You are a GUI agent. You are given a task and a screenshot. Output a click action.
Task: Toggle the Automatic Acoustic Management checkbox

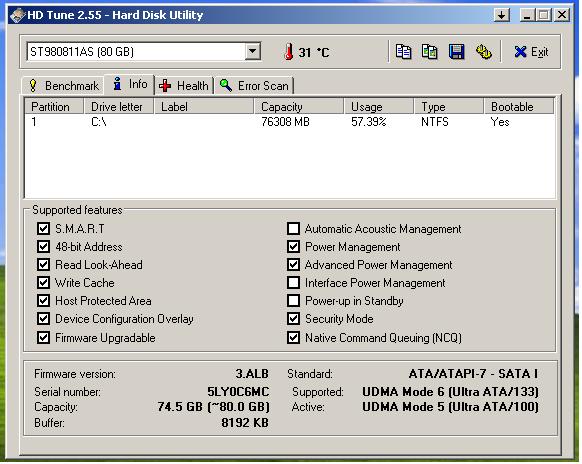click(293, 229)
